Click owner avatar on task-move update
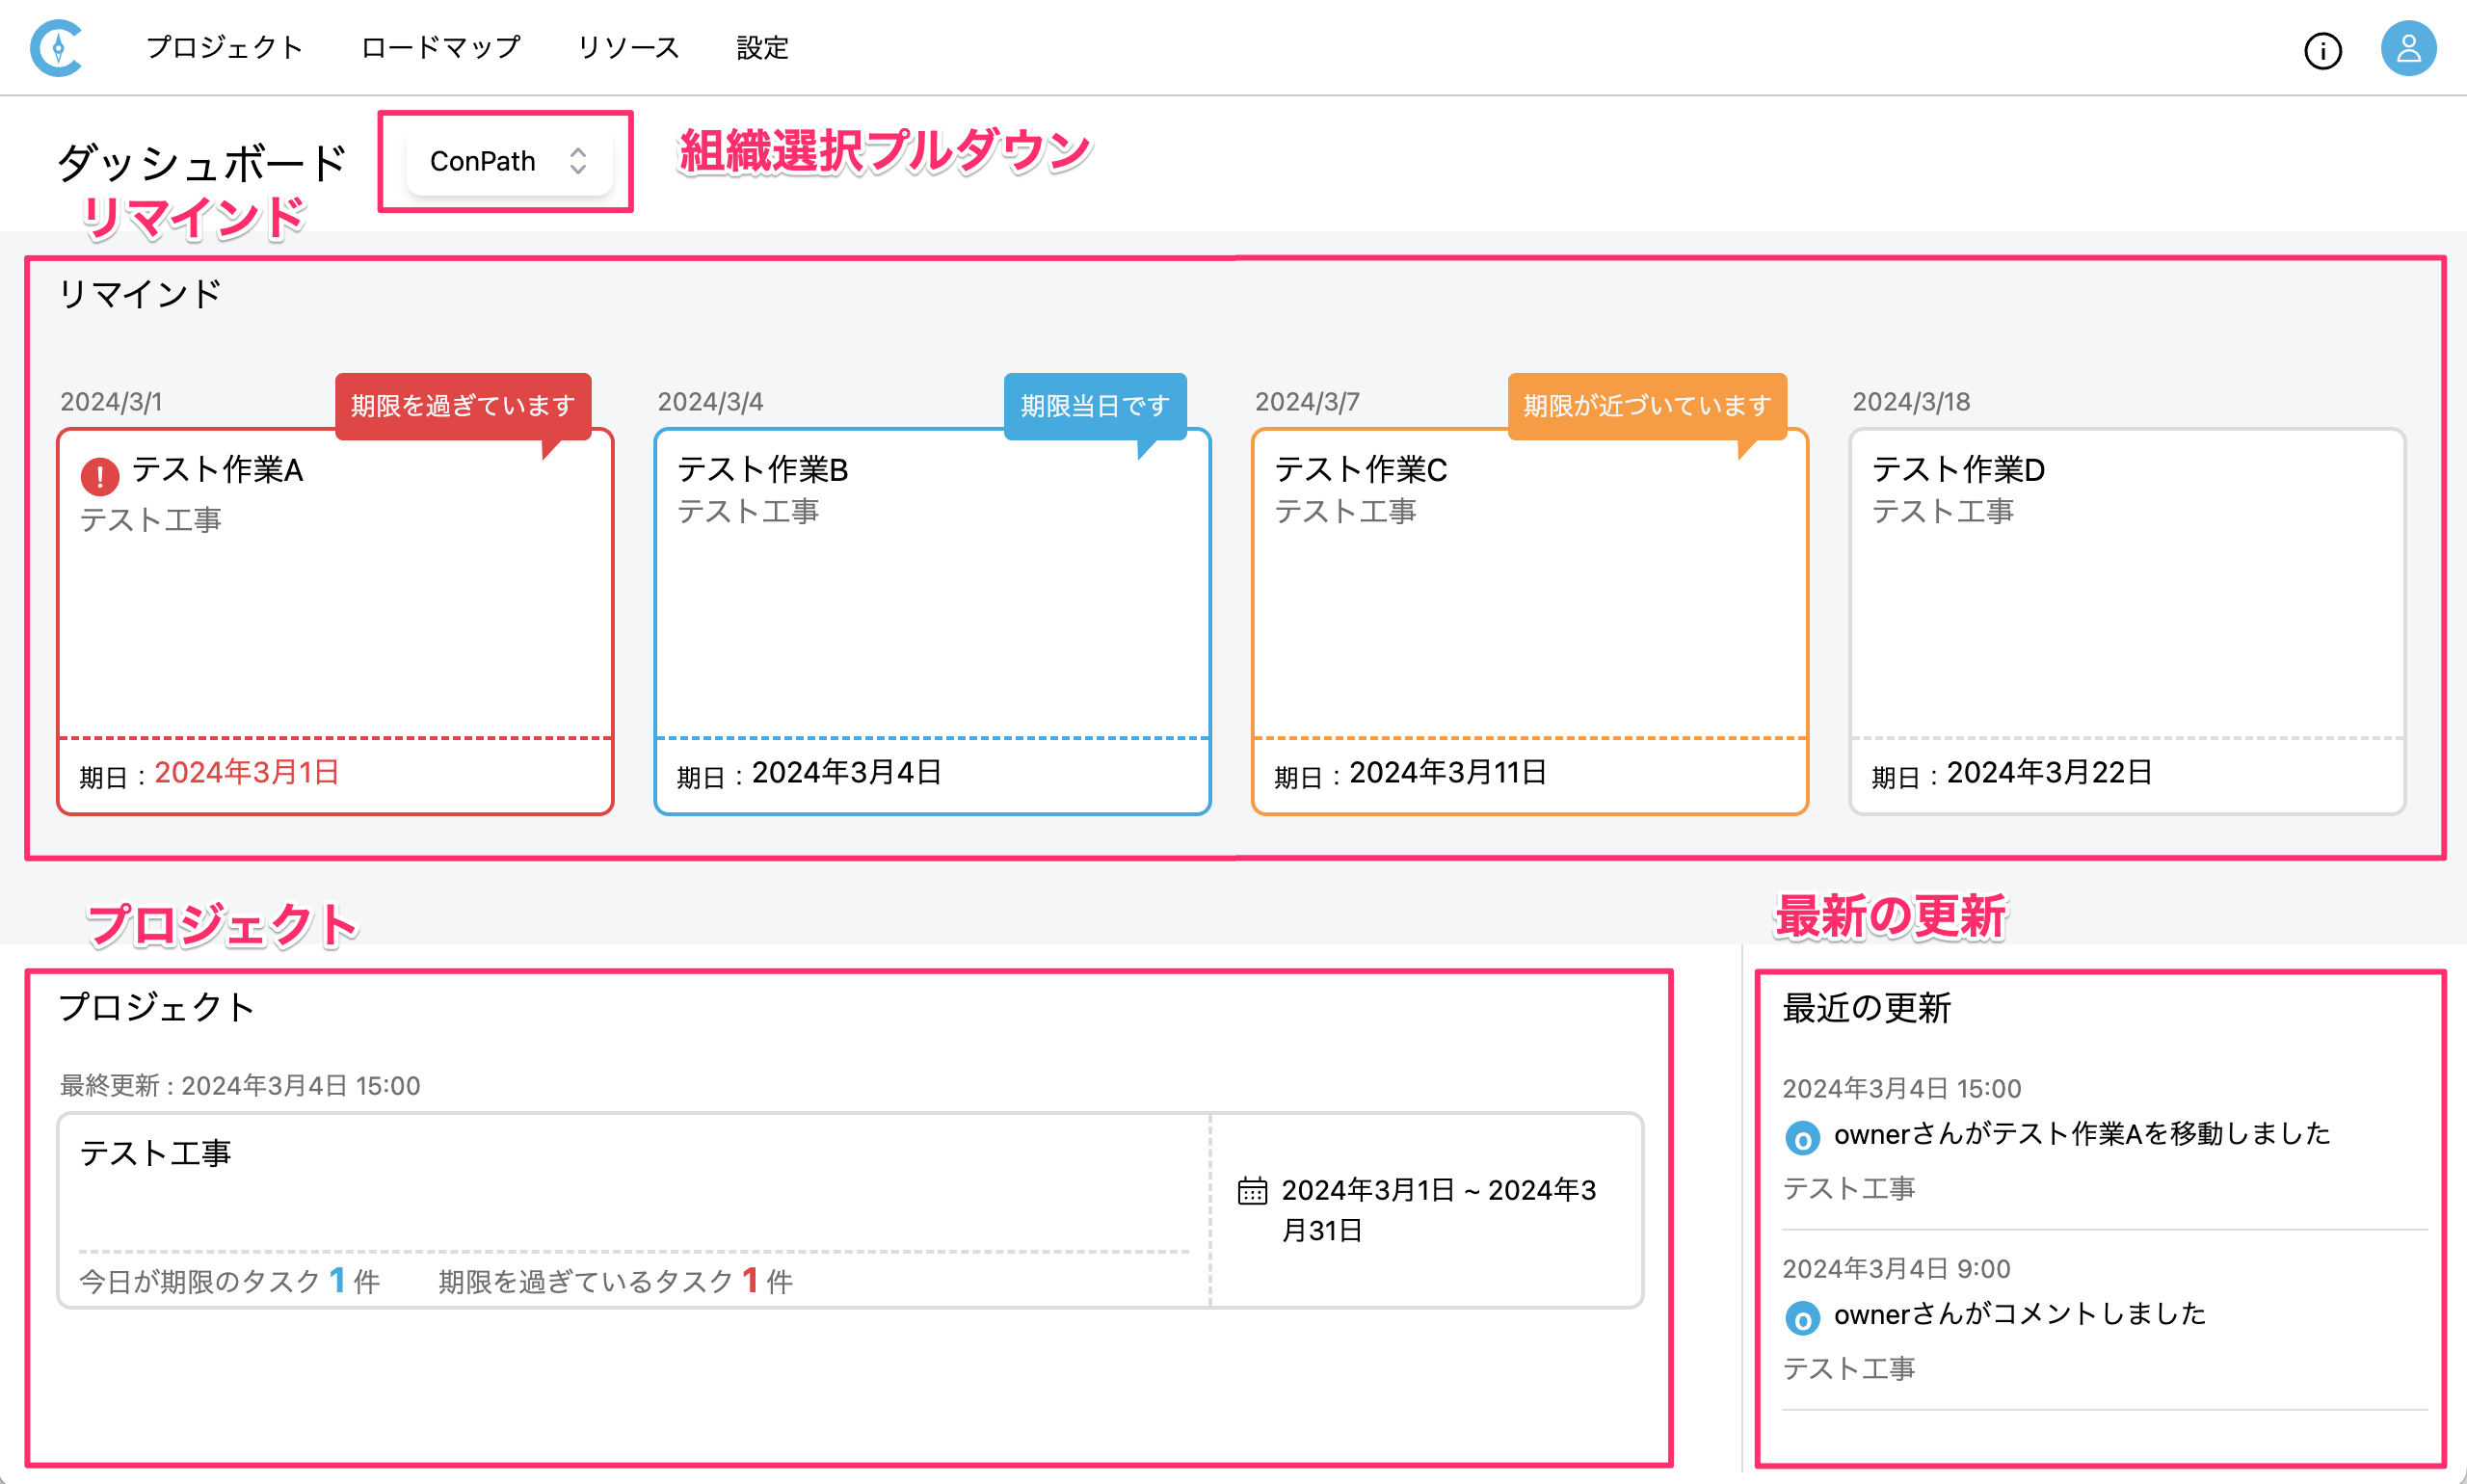2467x1484 pixels. 1802,1138
